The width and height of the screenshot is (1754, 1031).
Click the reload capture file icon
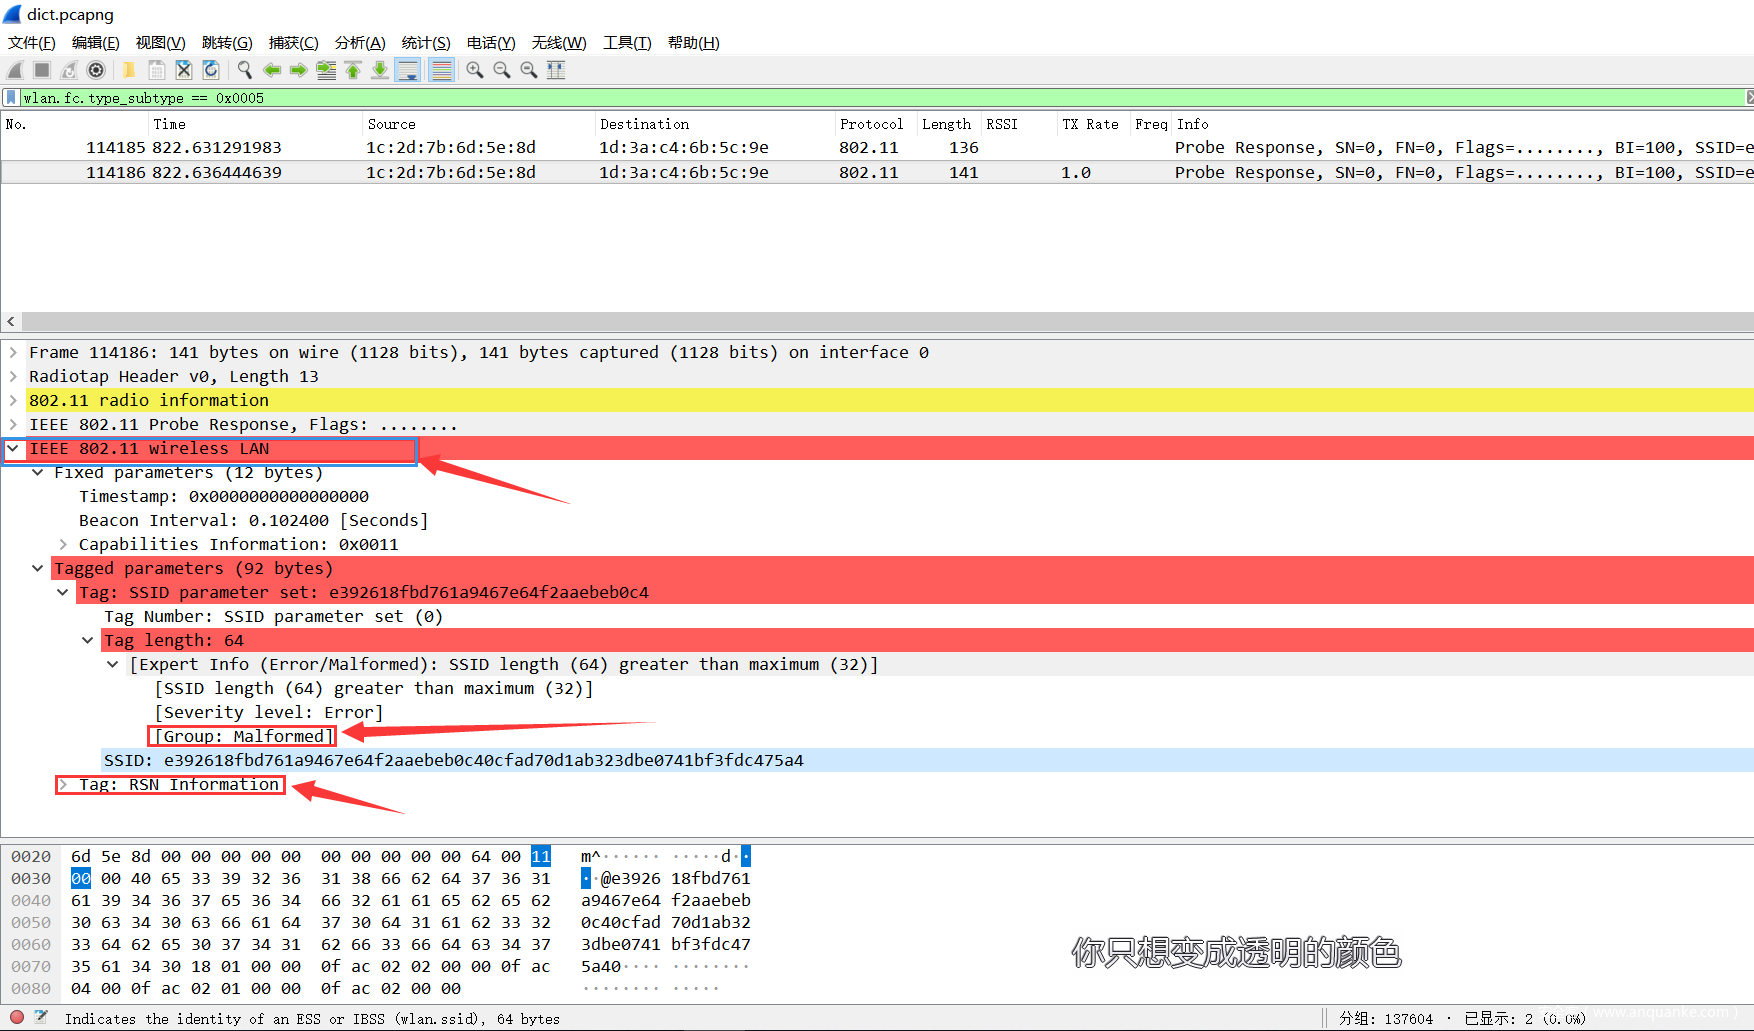(x=211, y=70)
